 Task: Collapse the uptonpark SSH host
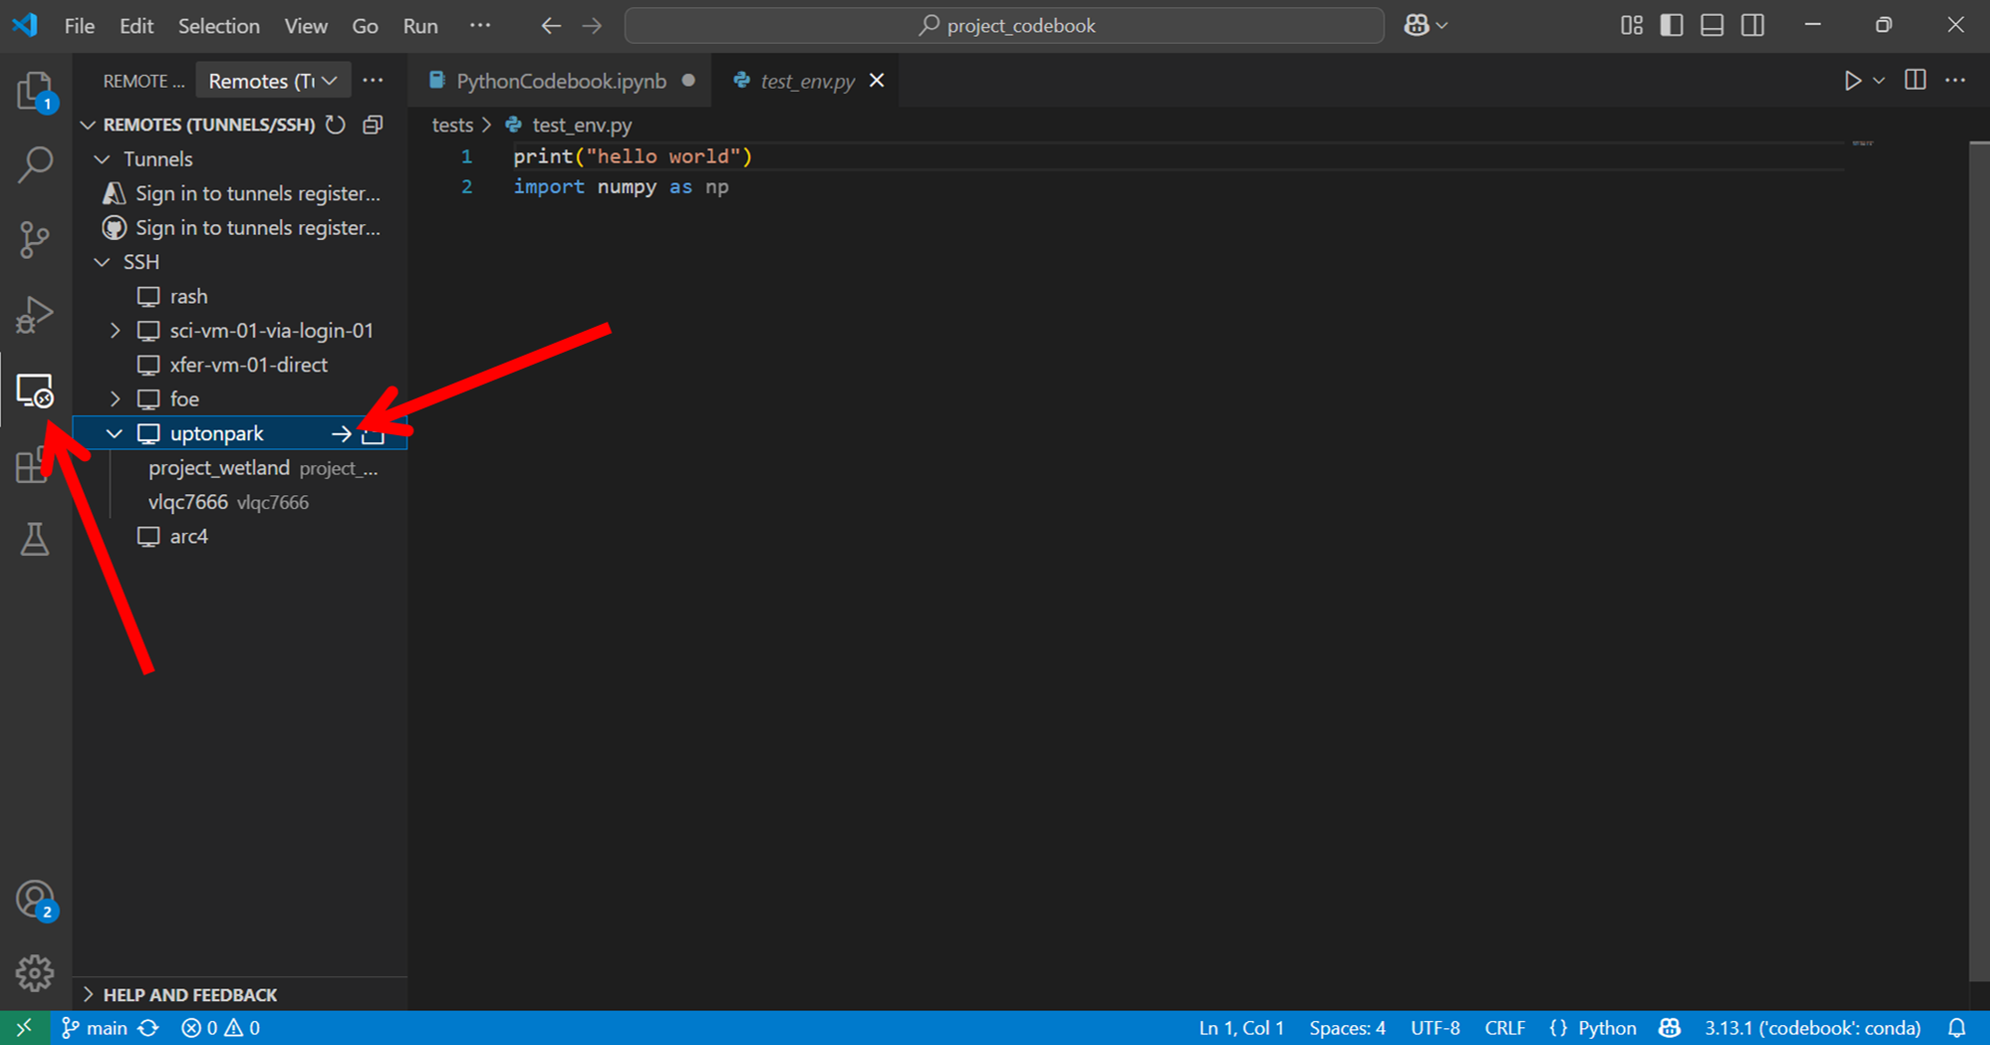pyautogui.click(x=115, y=434)
